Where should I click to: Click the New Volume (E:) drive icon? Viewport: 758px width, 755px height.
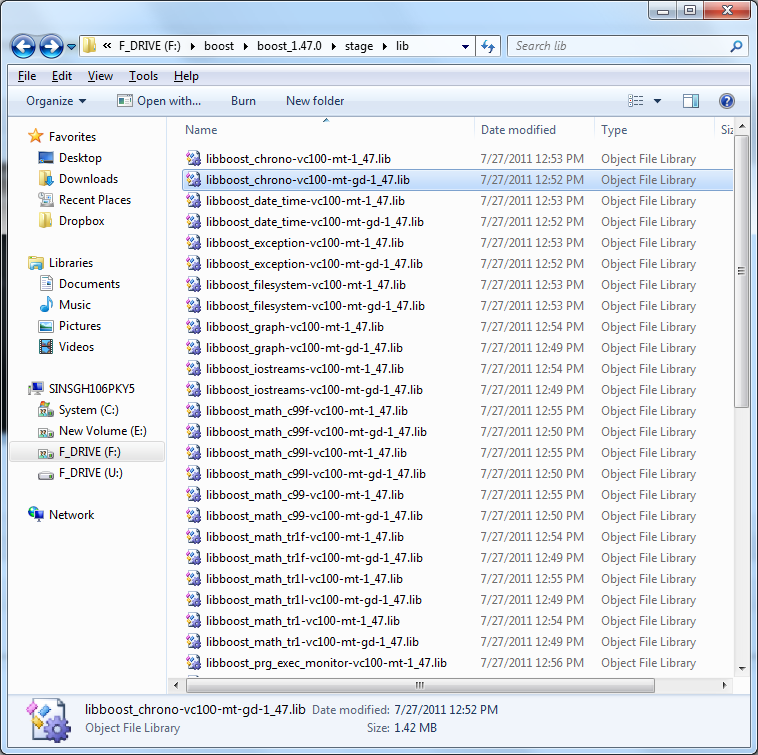coord(46,432)
